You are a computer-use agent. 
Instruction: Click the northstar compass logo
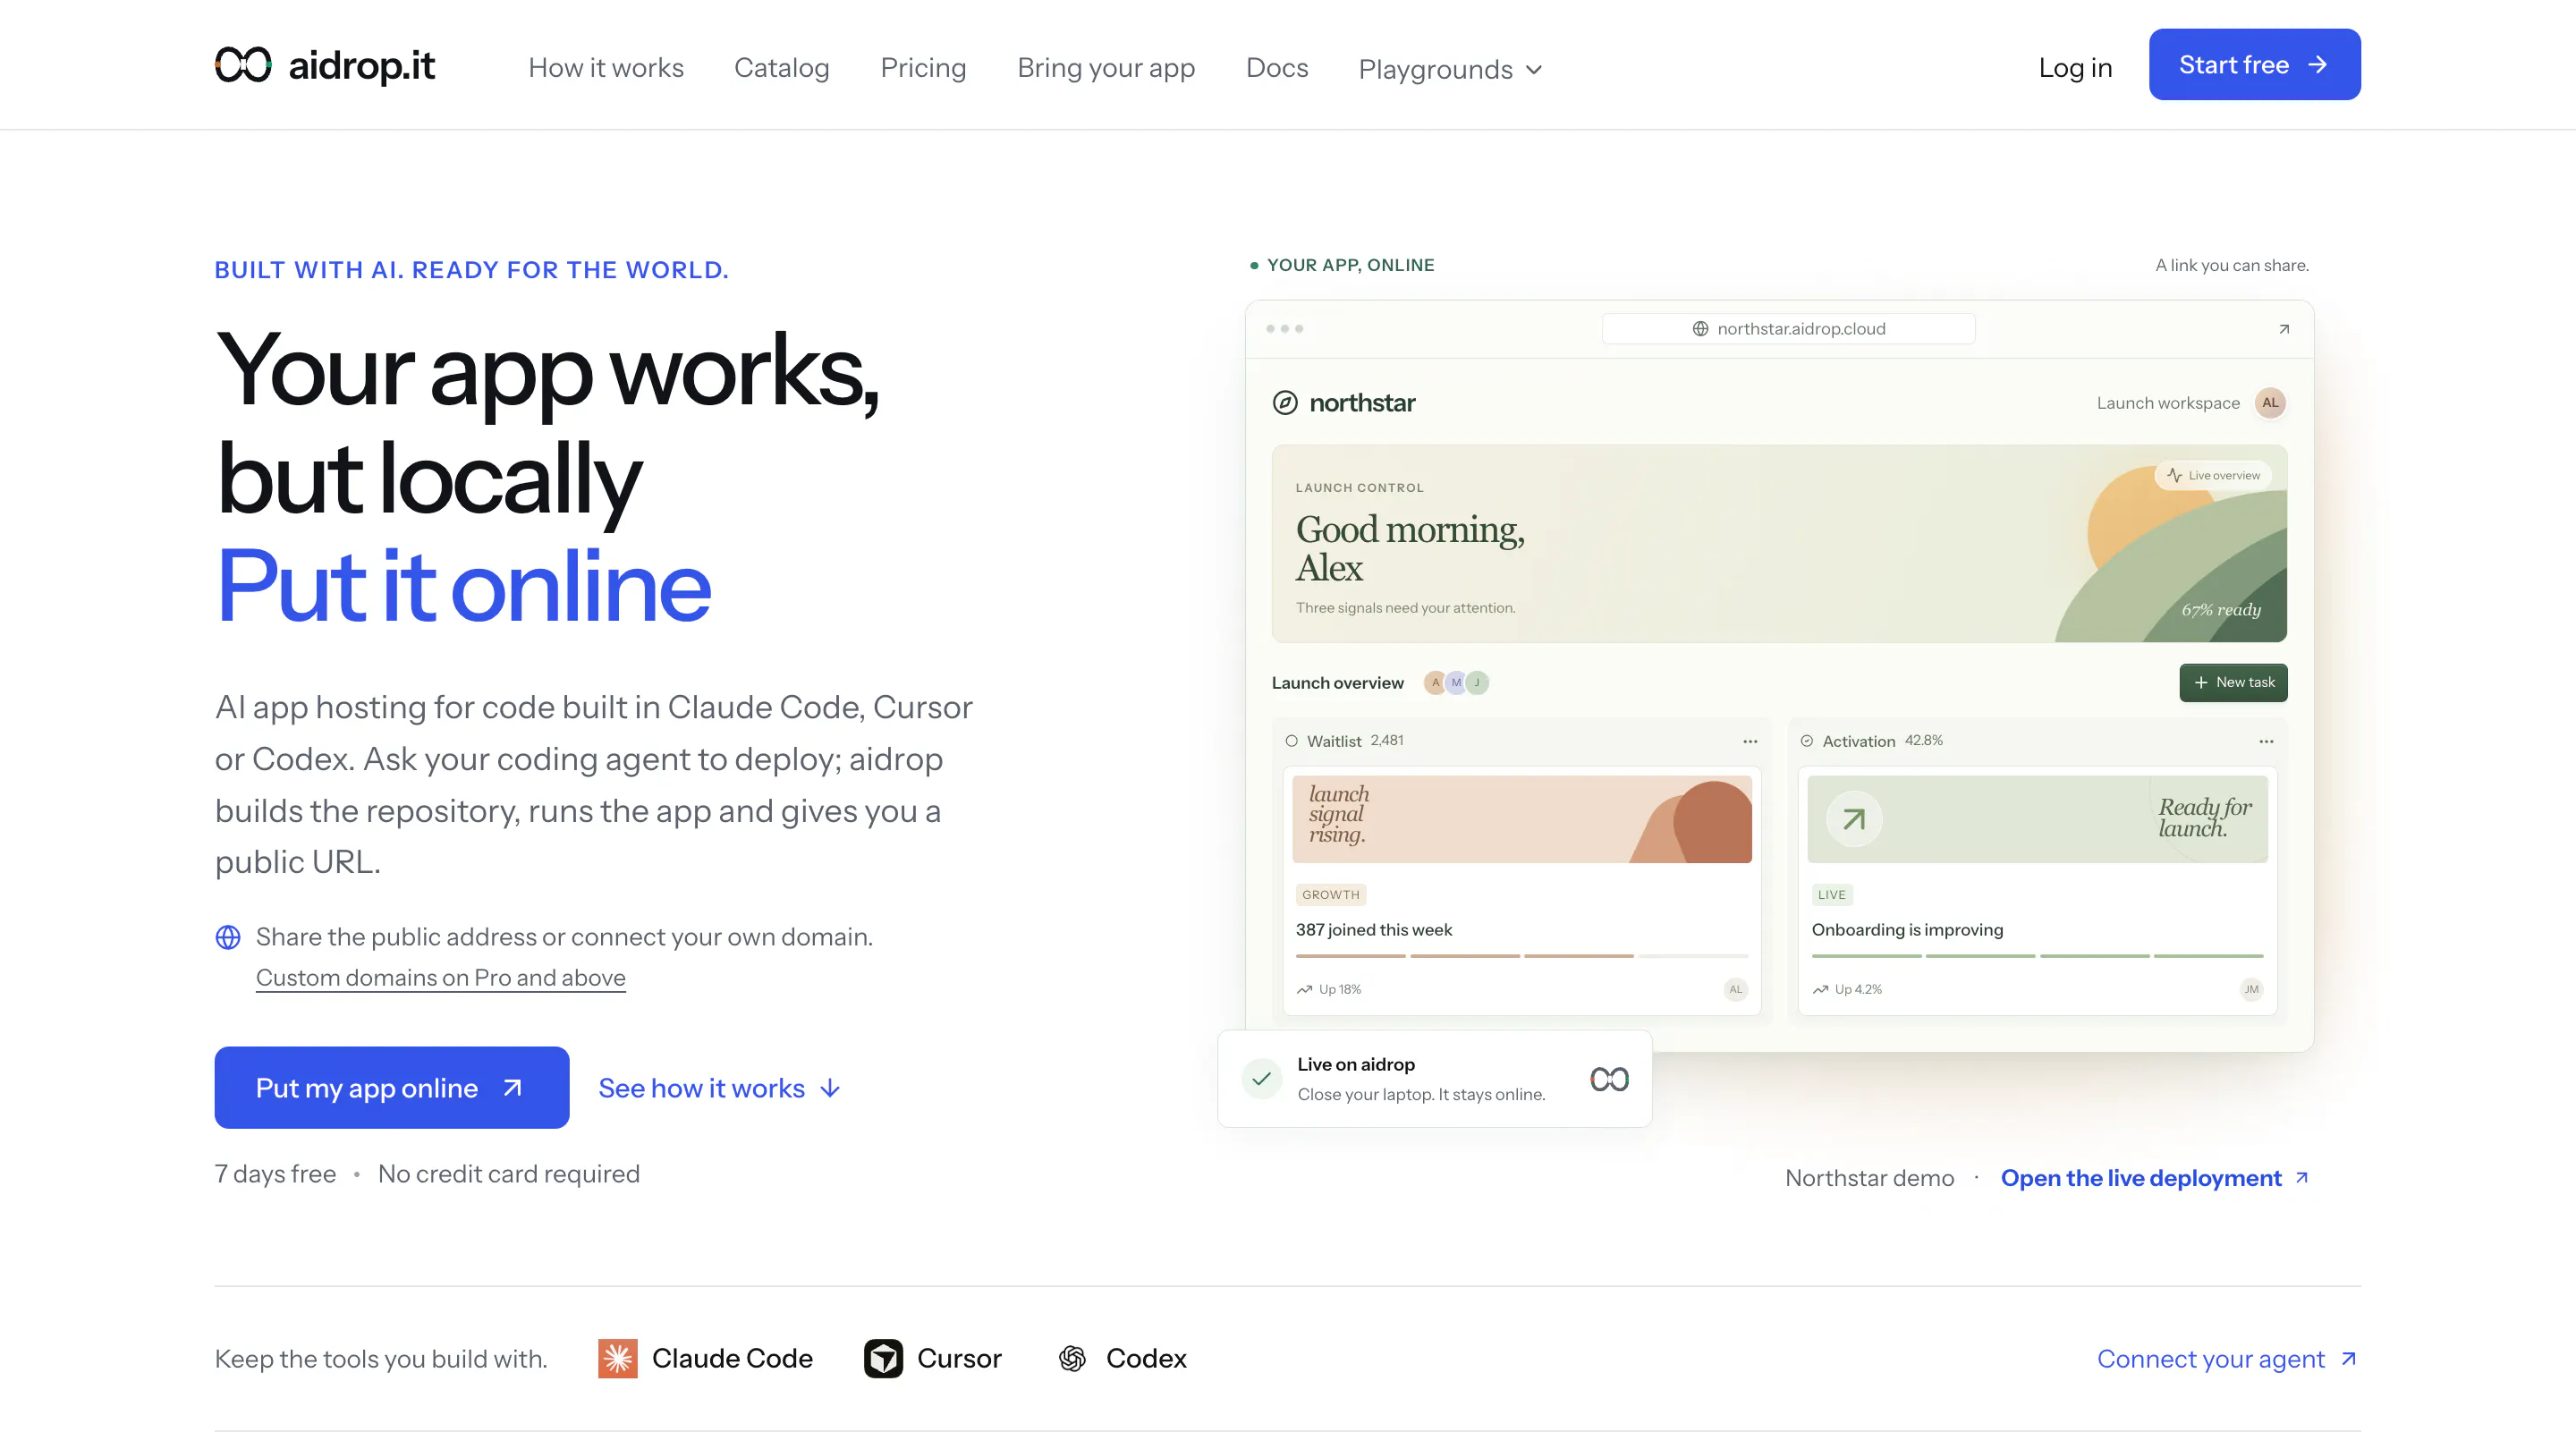1285,402
